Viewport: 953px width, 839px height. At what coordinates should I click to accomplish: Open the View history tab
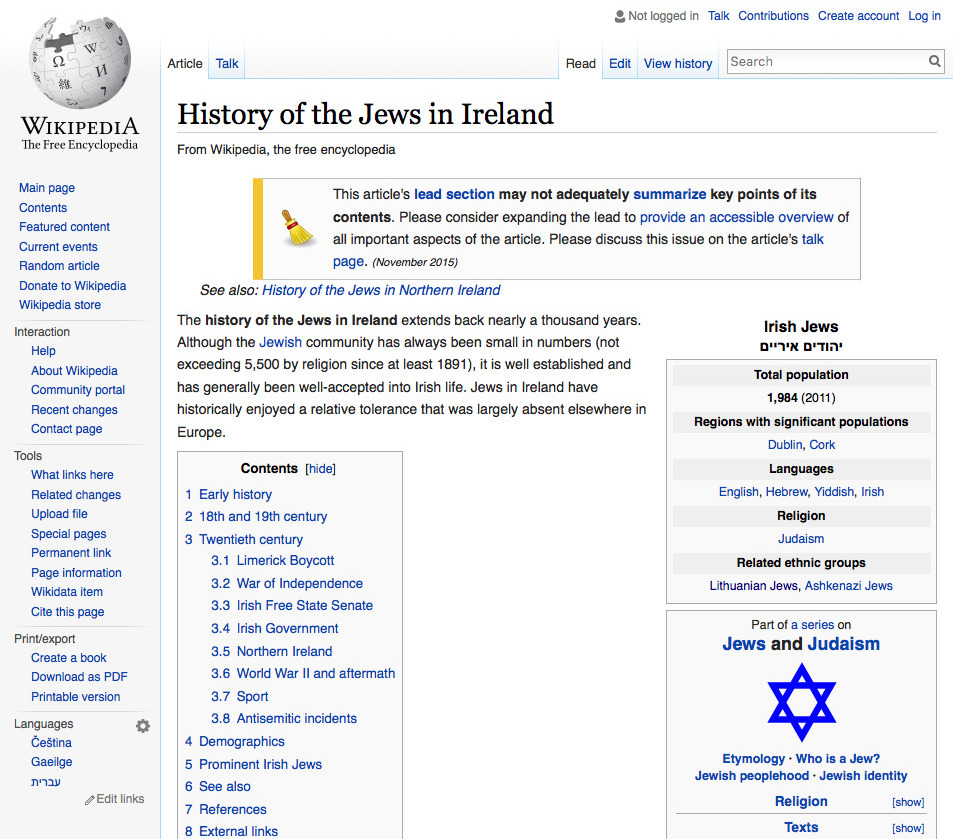pos(677,63)
